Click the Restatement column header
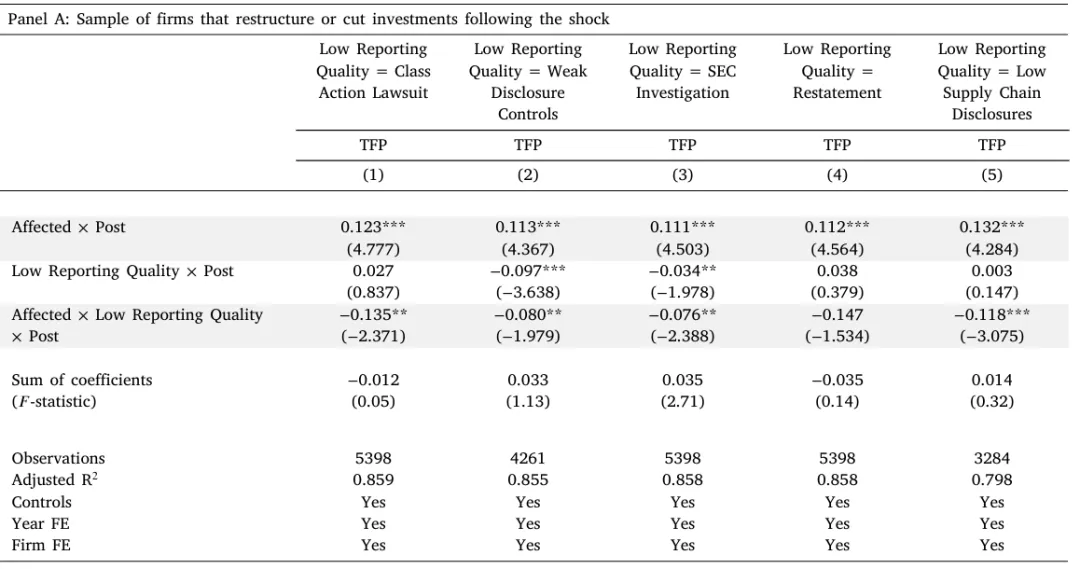This screenshot has width=1080, height=569. click(837, 71)
